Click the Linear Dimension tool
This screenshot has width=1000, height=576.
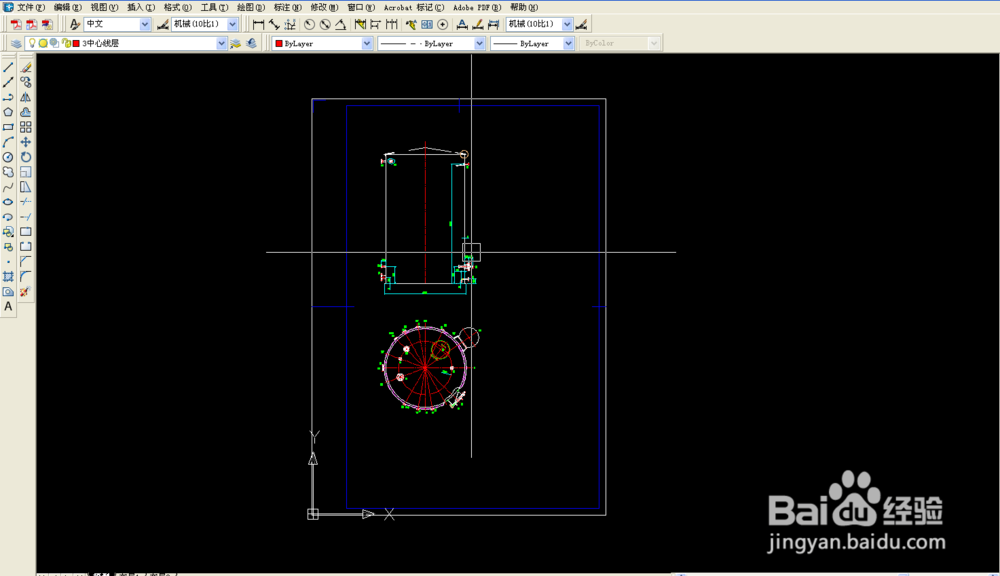click(x=258, y=24)
